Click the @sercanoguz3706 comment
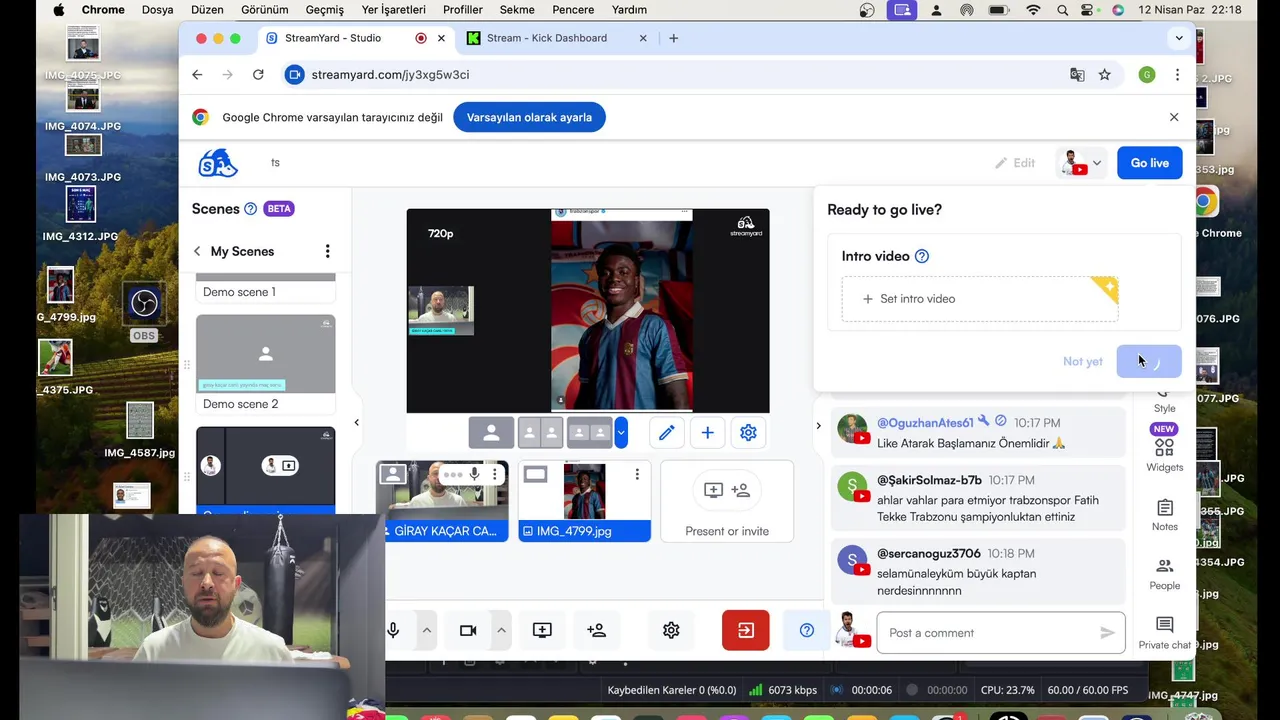This screenshot has height=720, width=1280. tap(979, 572)
